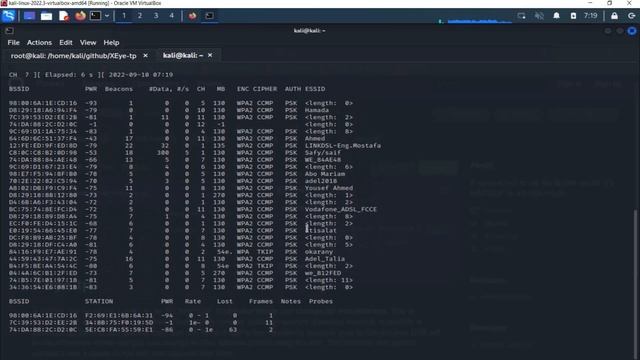Click the Beacons column header
The image size is (640, 360).
119,89
